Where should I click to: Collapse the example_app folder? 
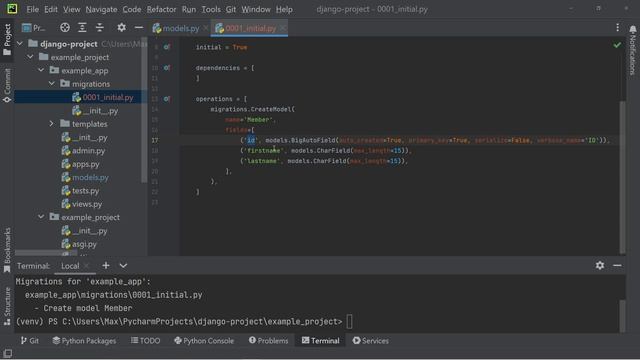[x=41, y=70]
